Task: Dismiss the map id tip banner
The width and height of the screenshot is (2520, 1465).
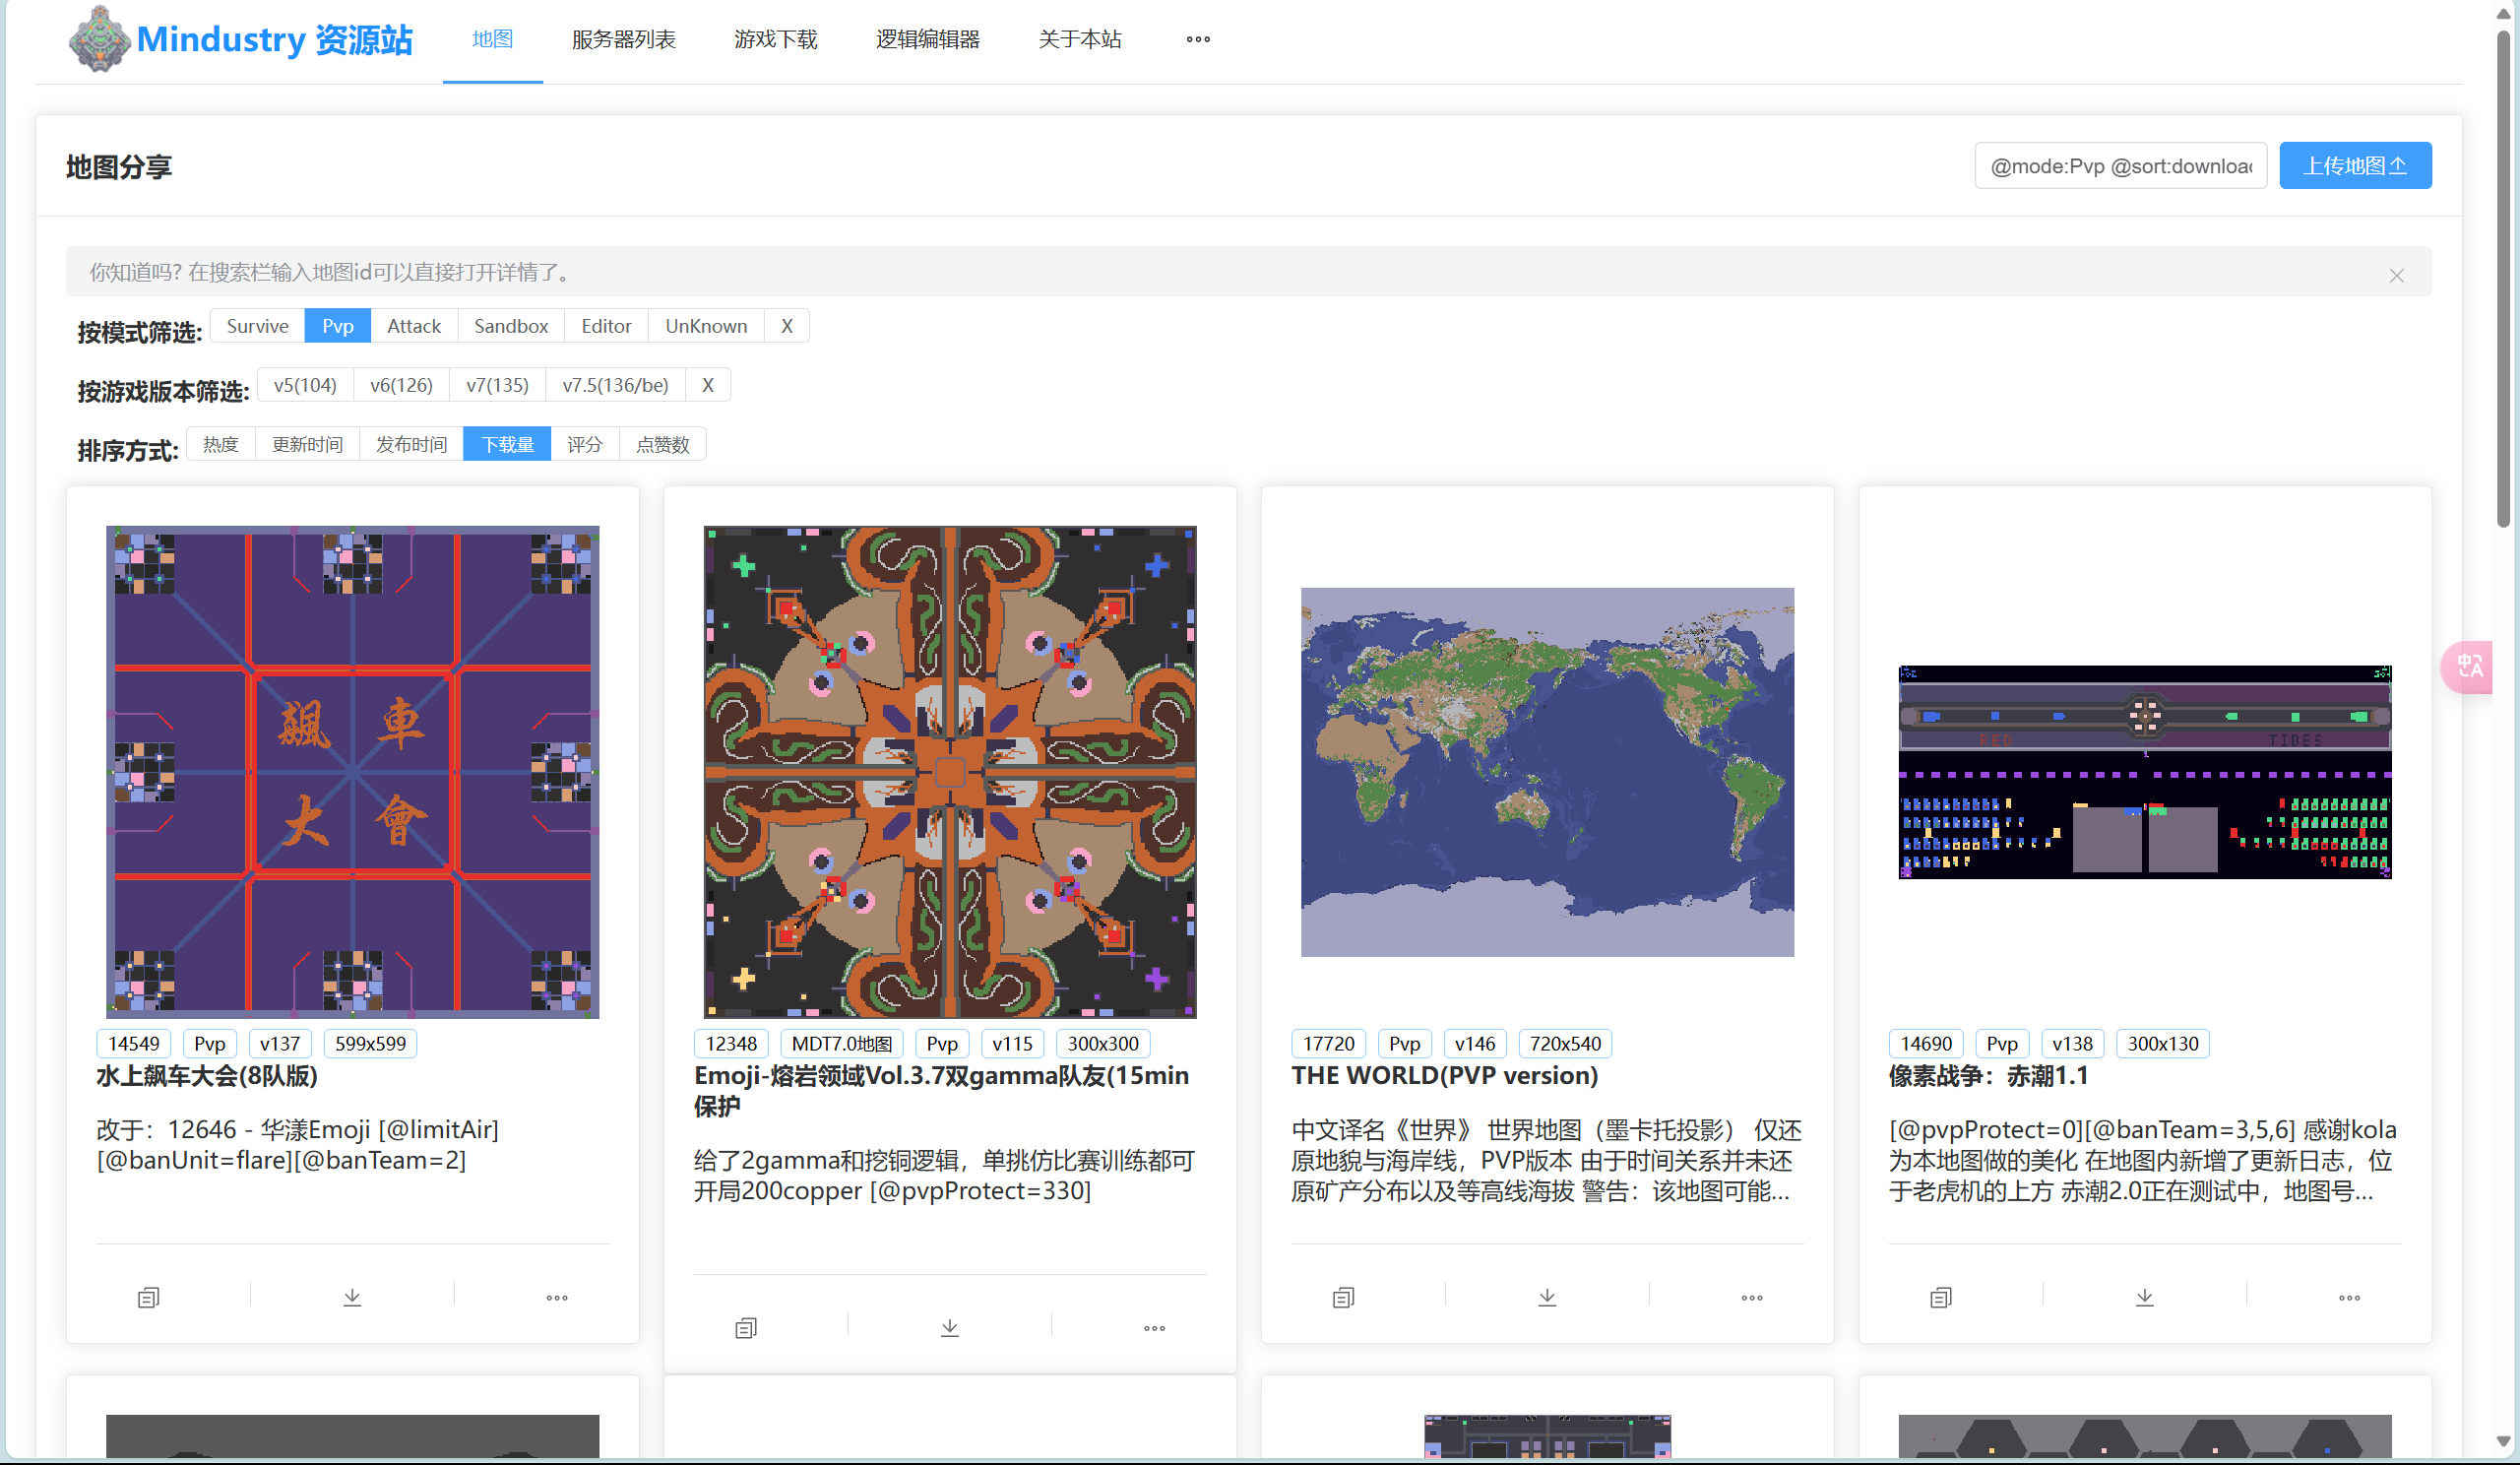Action: pos(2396,275)
